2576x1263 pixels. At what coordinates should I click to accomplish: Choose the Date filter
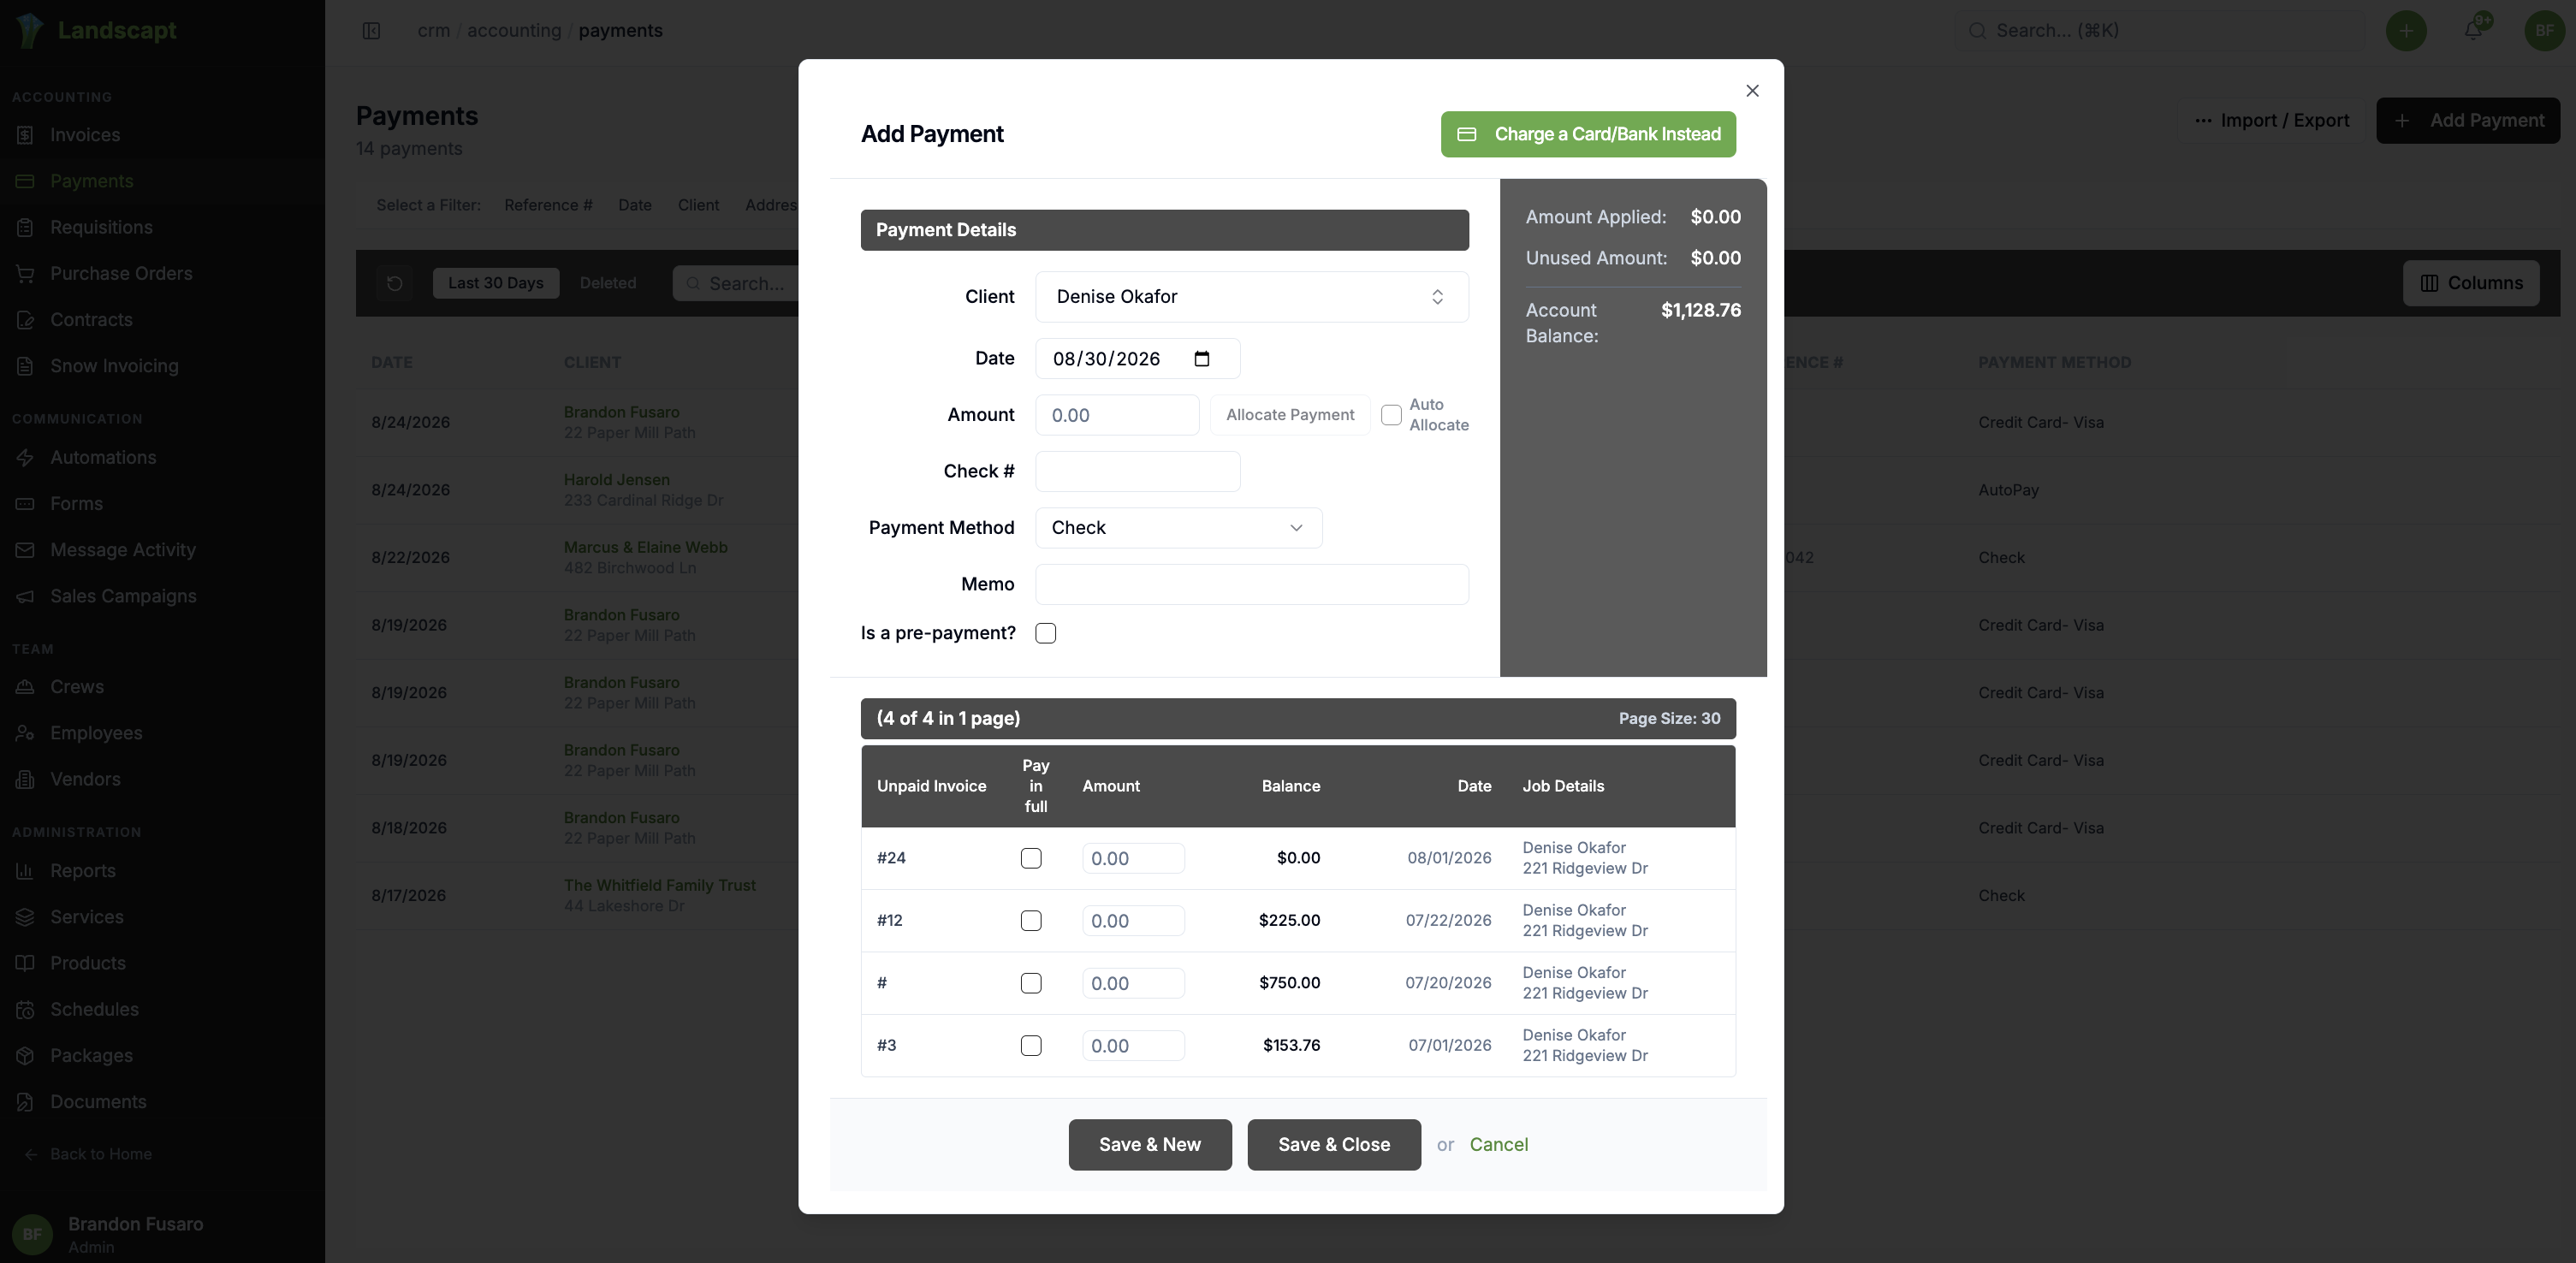tap(634, 205)
